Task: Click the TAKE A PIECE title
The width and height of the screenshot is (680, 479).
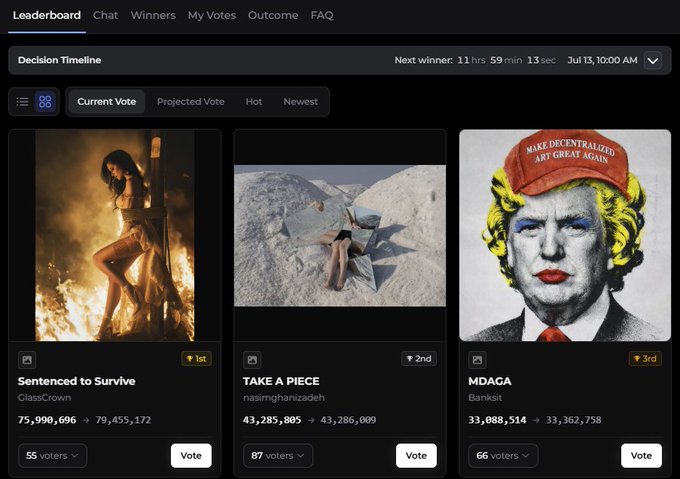Action: (x=281, y=381)
